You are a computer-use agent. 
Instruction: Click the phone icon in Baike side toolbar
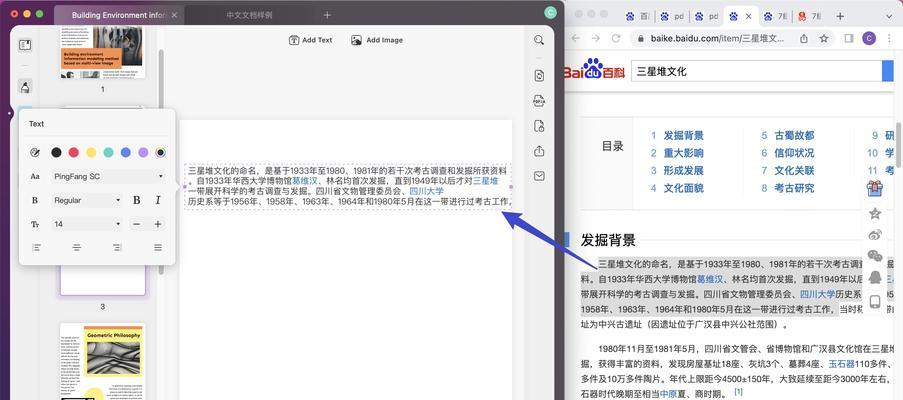875,302
